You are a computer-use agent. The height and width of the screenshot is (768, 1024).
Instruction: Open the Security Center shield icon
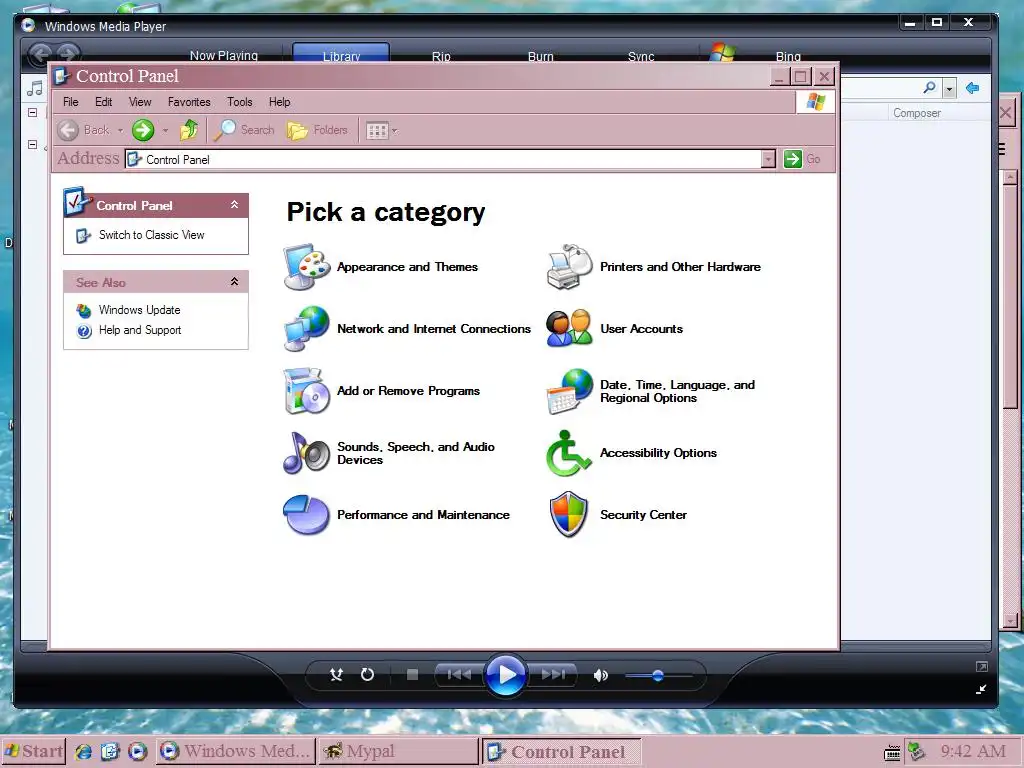point(569,515)
